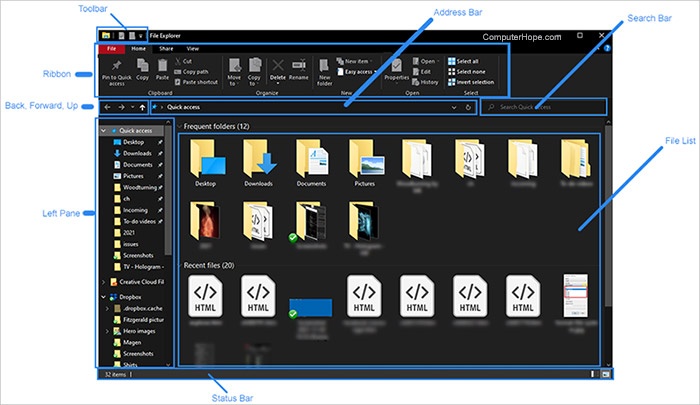Open the Move to command
Viewport: 700px width, 405px height.
click(x=234, y=72)
